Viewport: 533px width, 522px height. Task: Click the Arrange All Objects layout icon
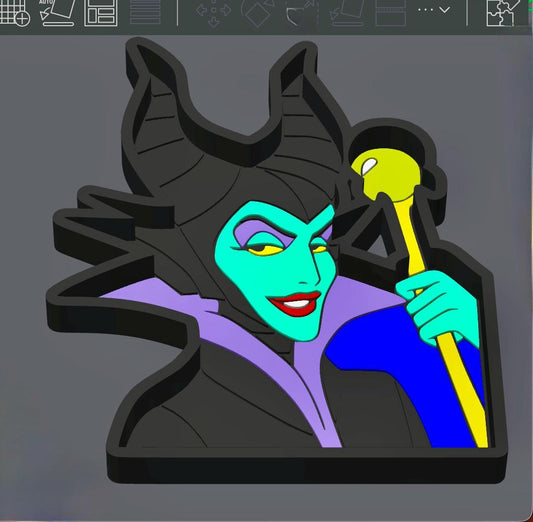point(101,13)
